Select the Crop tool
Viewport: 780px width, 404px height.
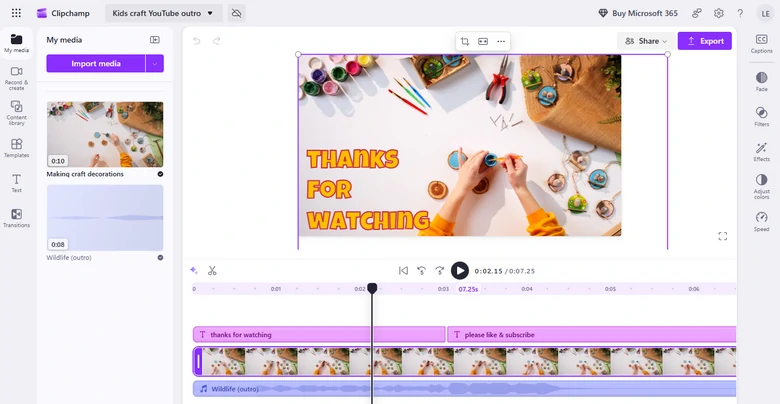click(x=465, y=41)
